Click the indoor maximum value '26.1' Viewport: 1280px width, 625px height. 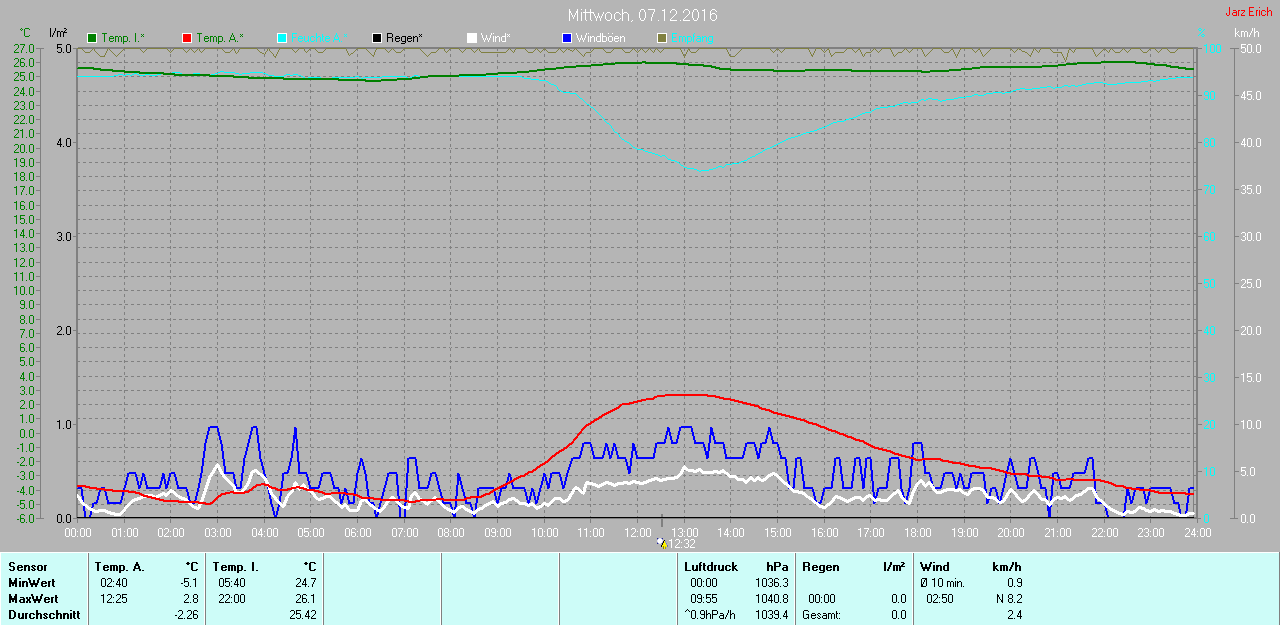(x=305, y=599)
